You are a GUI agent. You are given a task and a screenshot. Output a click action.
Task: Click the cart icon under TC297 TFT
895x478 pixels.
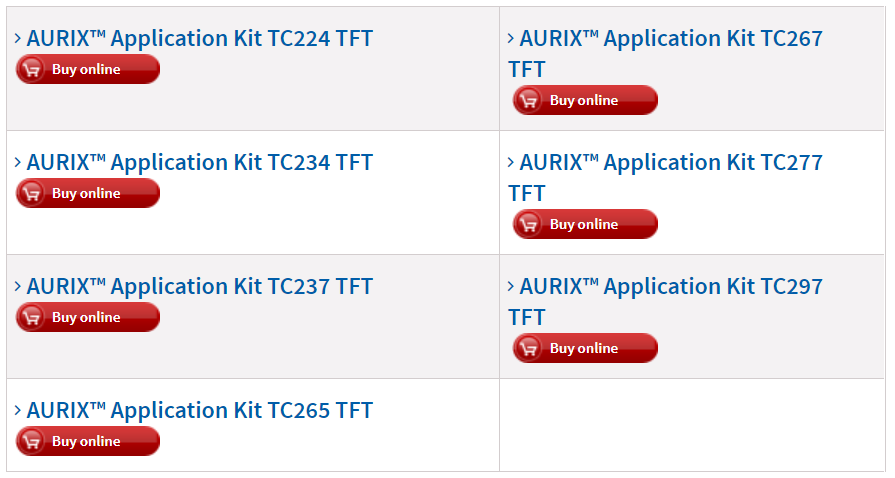pyautogui.click(x=530, y=349)
